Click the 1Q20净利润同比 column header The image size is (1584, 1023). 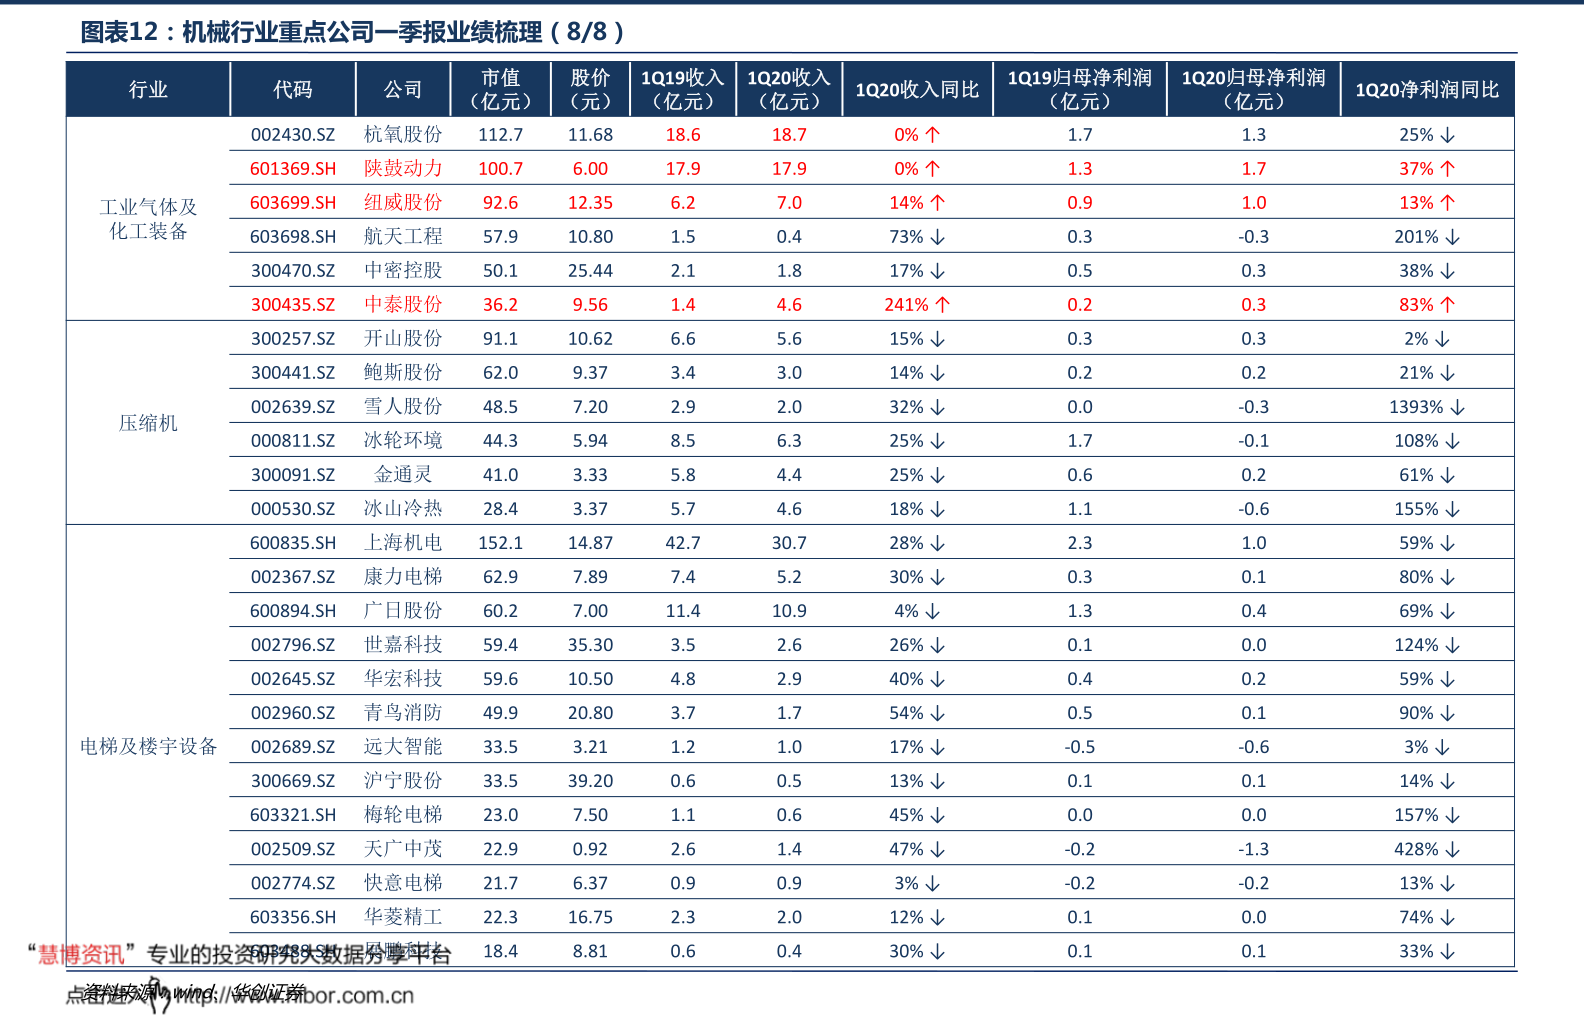tap(1427, 90)
